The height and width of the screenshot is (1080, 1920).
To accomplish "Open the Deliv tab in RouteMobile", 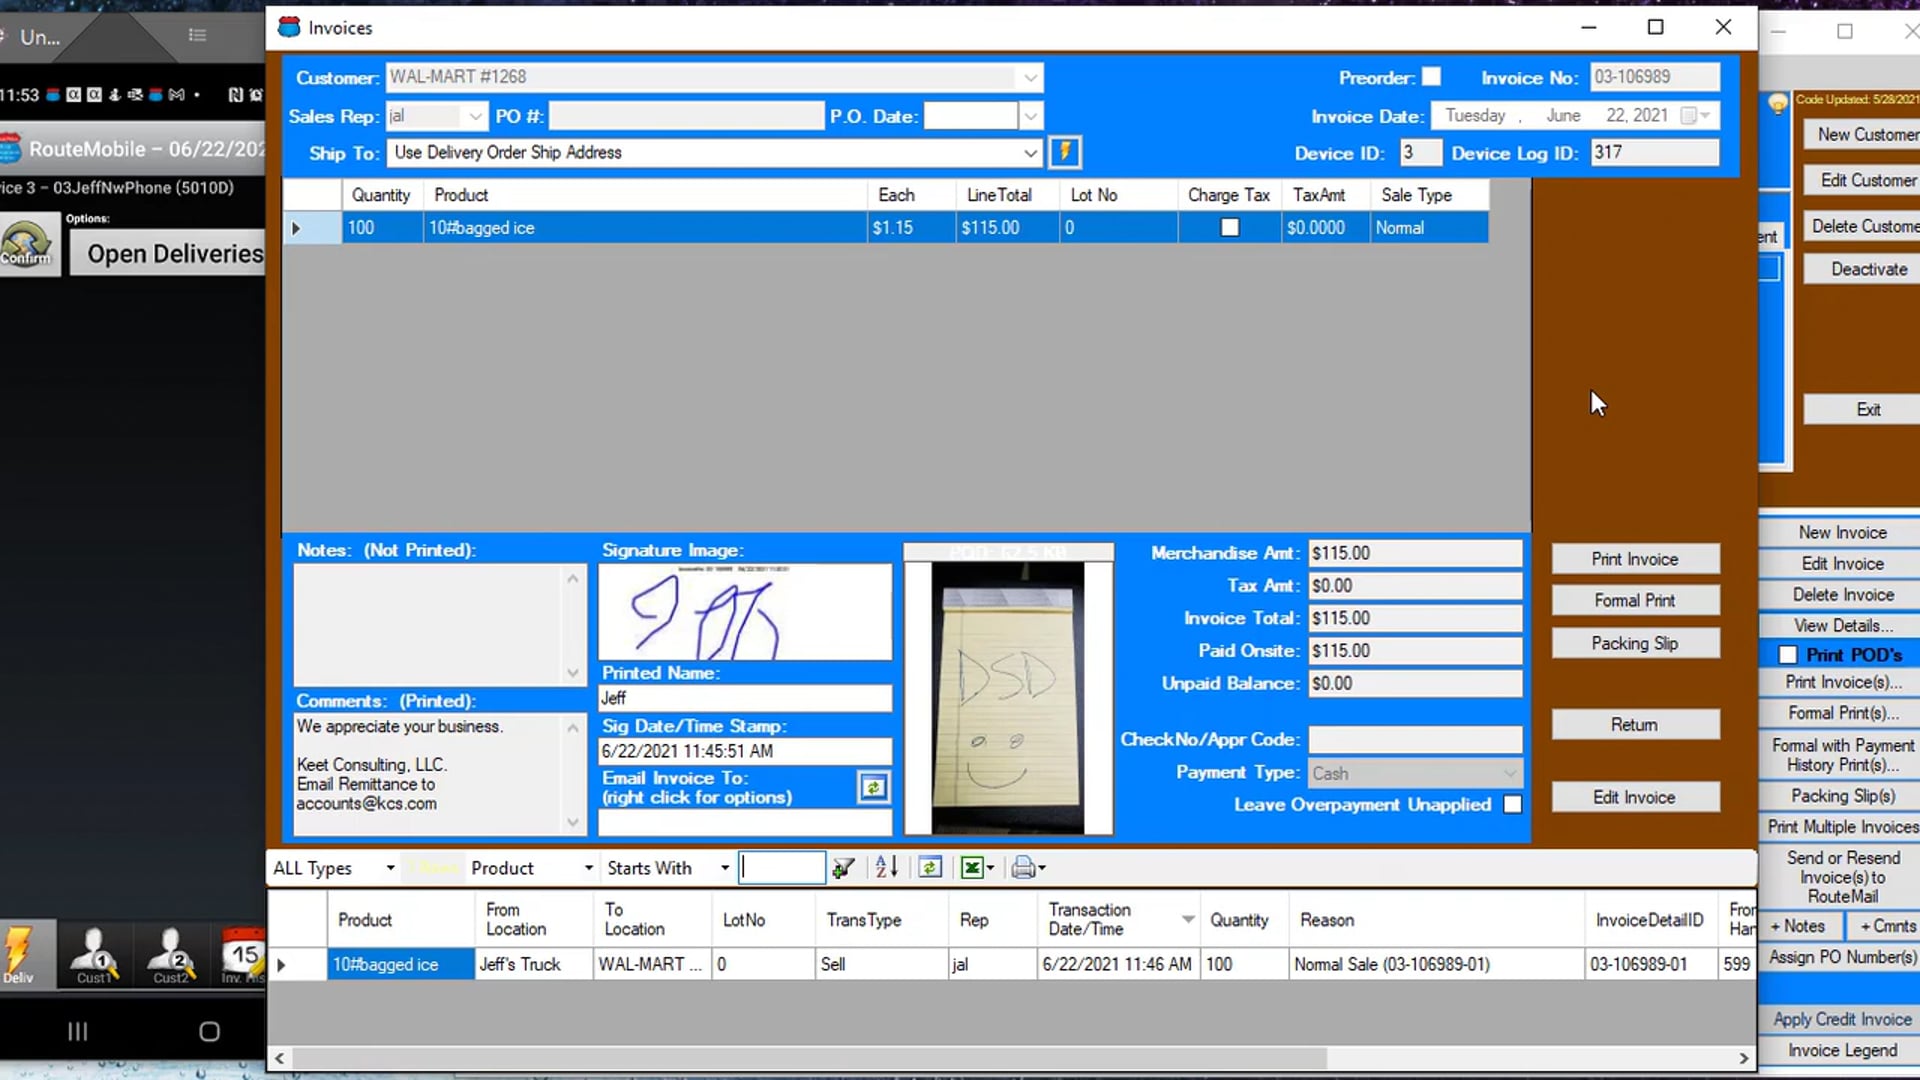I will pyautogui.click(x=20, y=954).
